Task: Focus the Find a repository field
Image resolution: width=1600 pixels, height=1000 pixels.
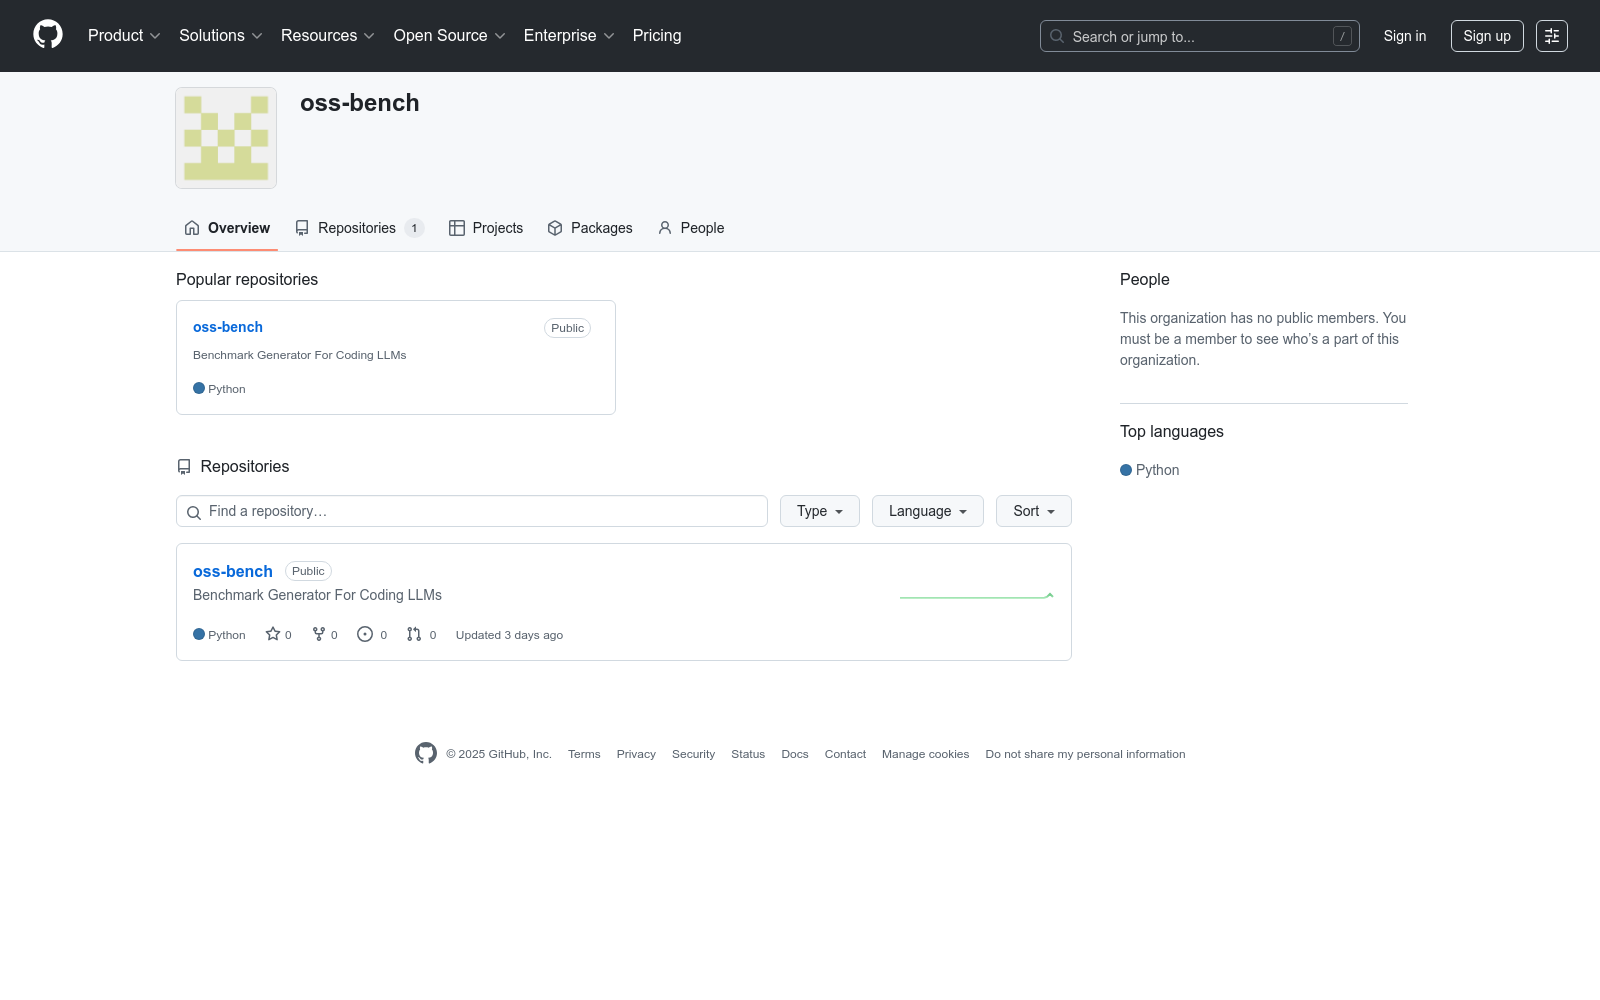Action: 472,511
